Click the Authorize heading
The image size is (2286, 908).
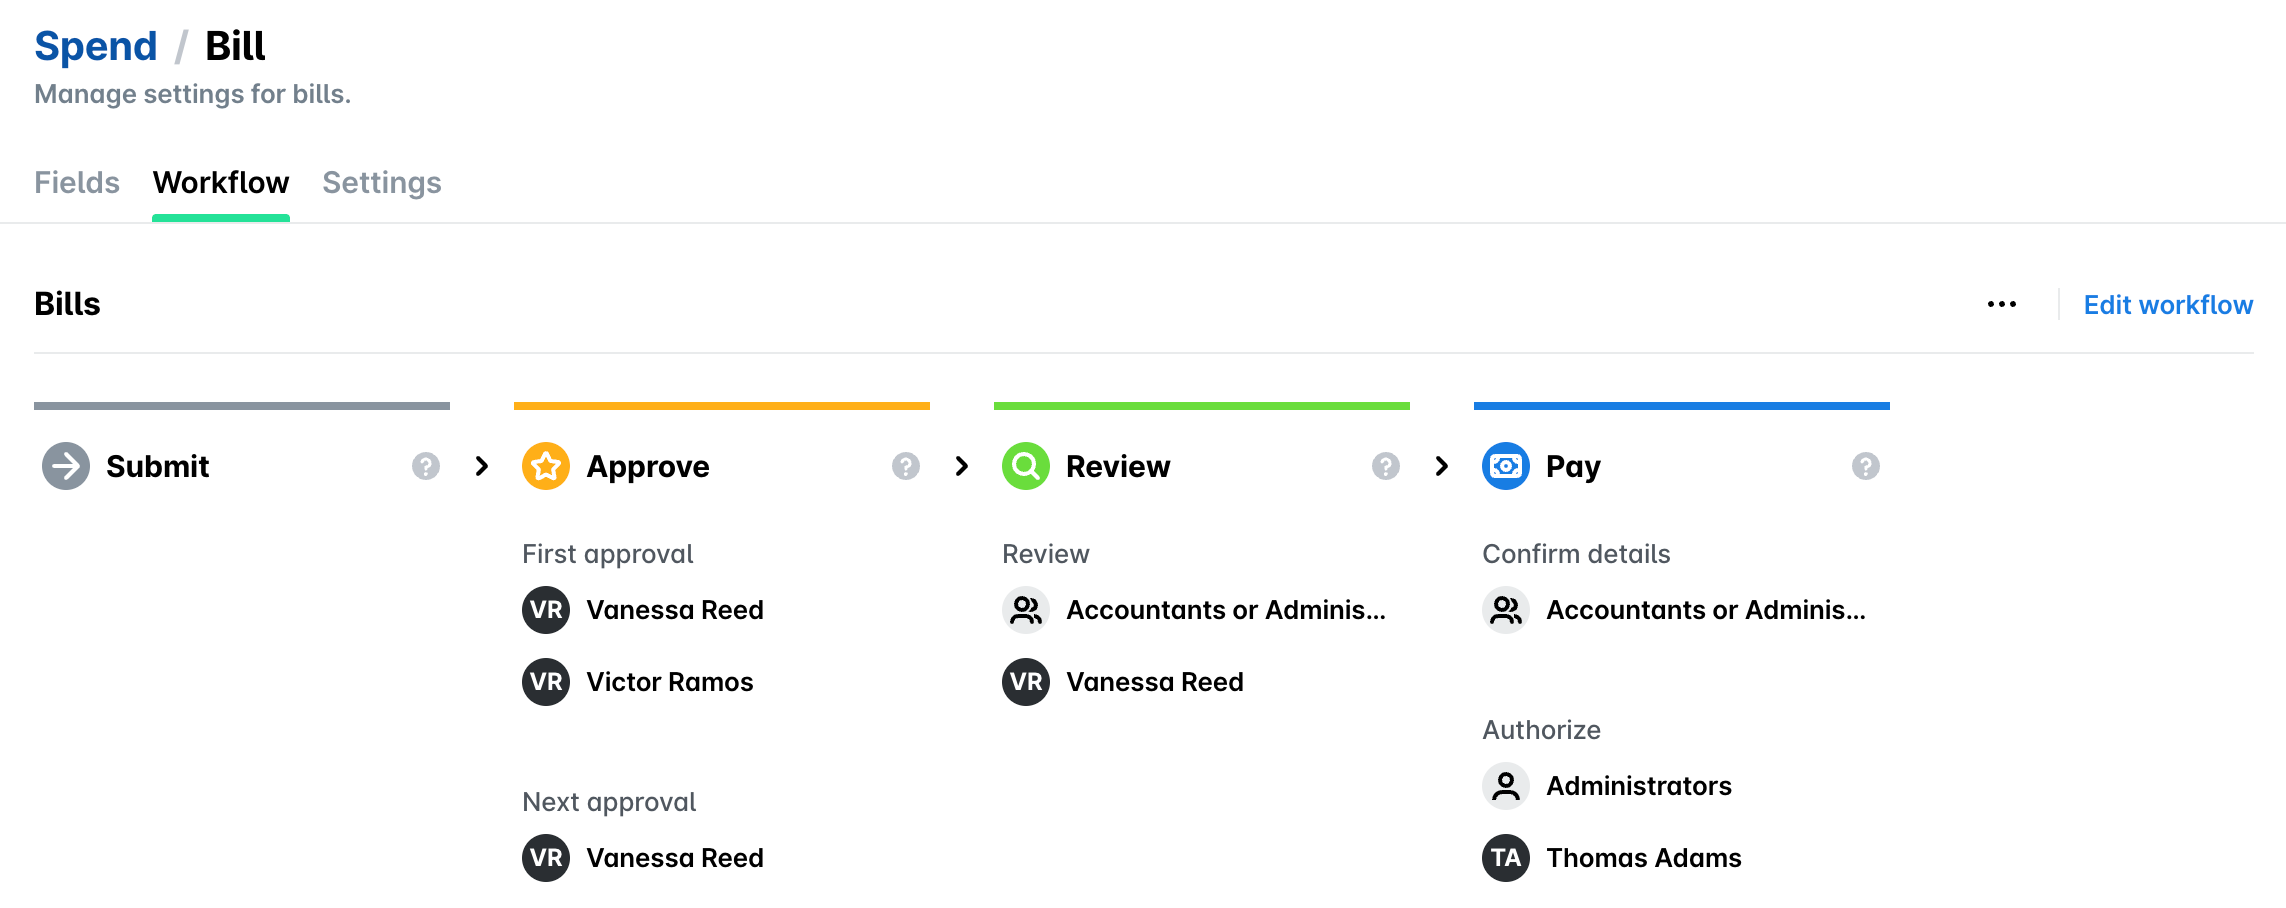click(x=1541, y=730)
